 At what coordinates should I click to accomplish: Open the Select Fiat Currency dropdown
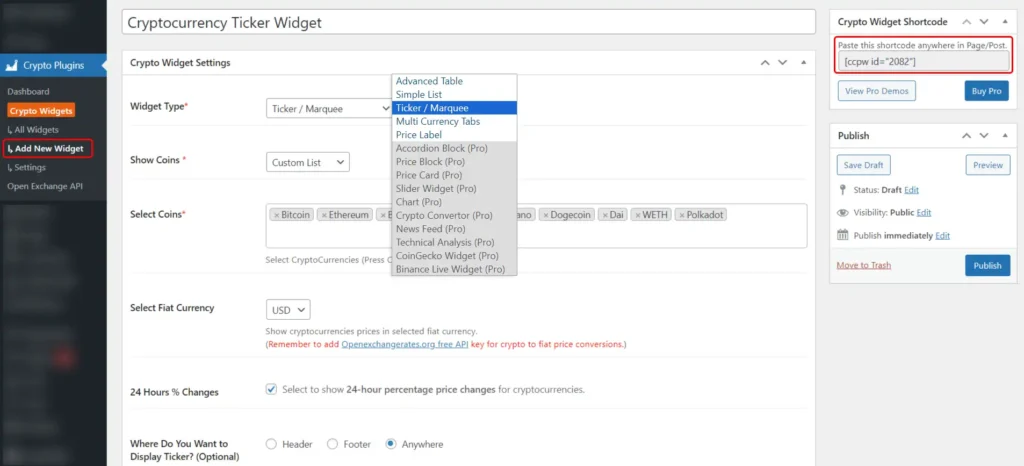coord(288,309)
